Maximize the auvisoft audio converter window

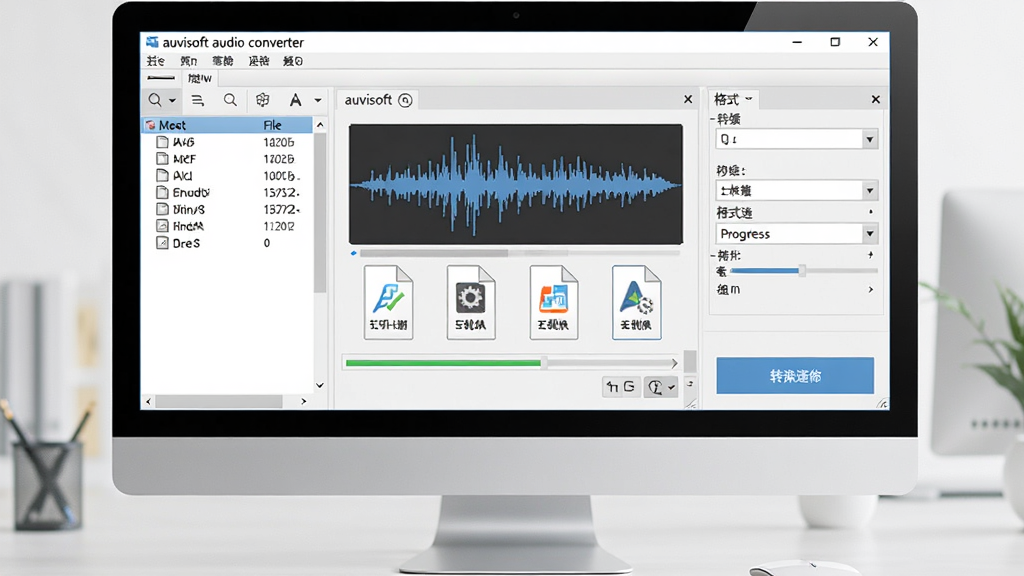click(x=835, y=42)
